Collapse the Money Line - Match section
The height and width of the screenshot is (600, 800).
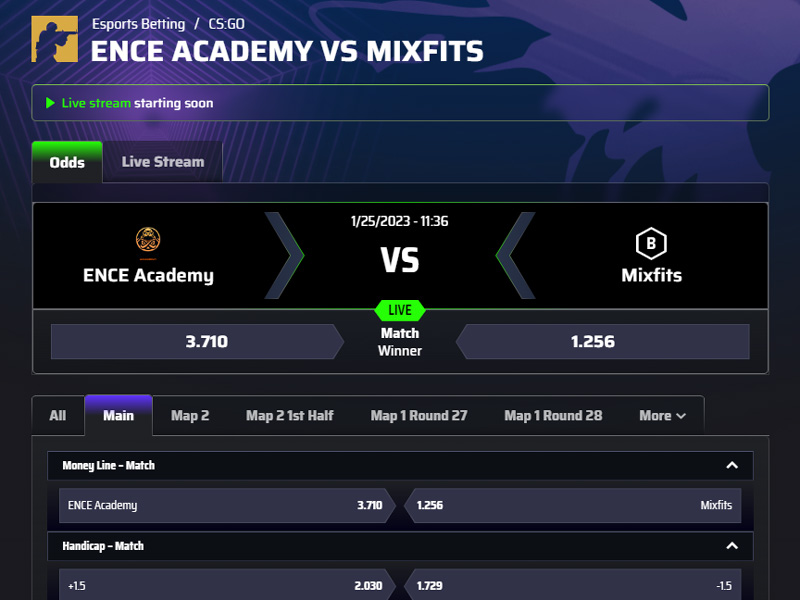click(x=732, y=465)
